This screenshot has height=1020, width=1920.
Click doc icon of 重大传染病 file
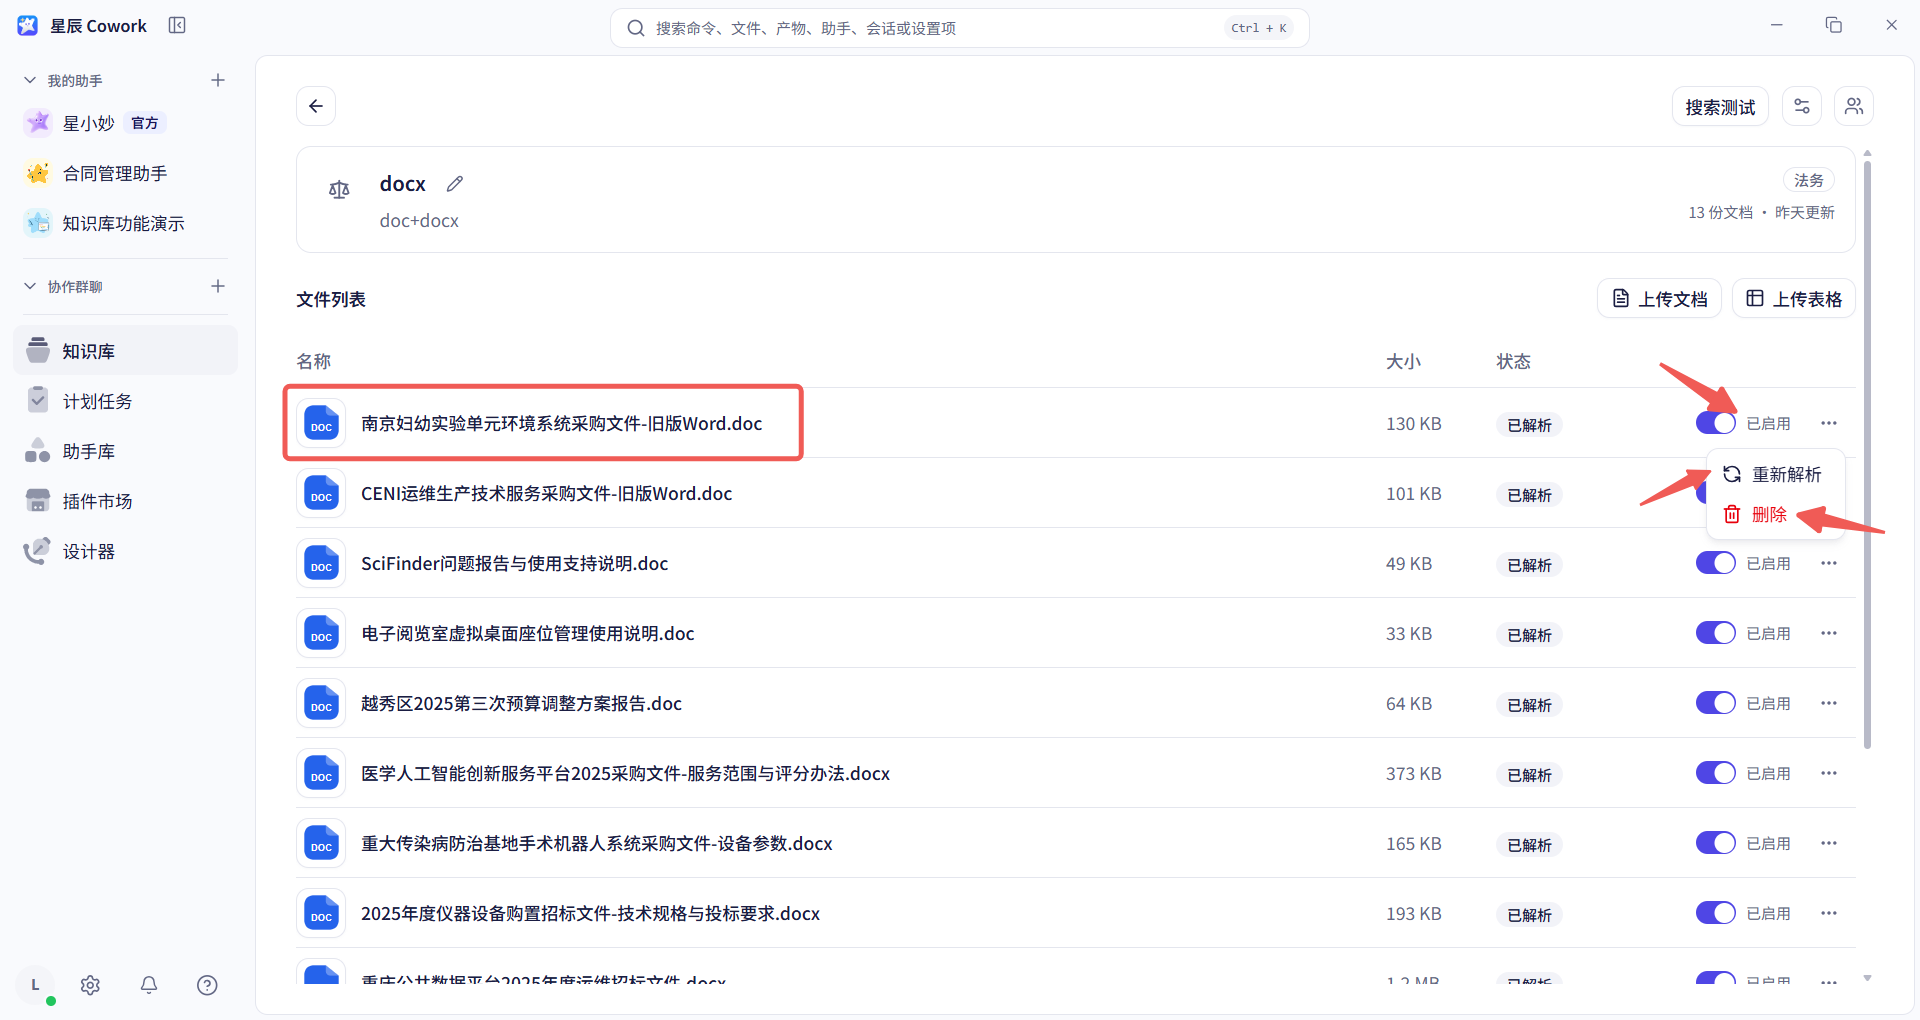(321, 843)
